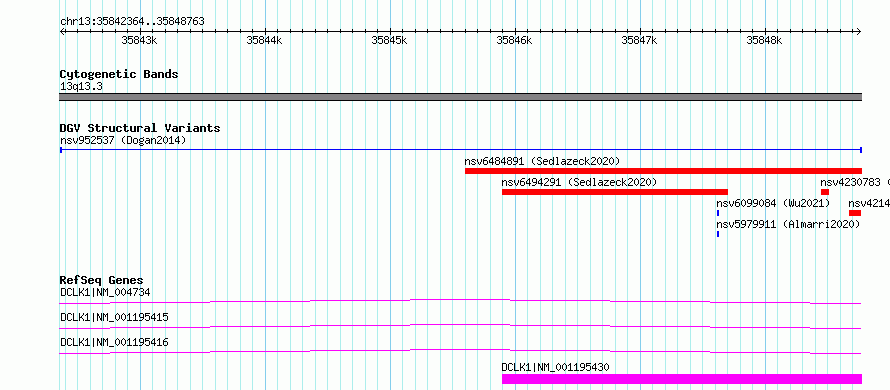Viewport: 890px width, 390px height.
Task: Click the 35846k ruler tick label
Action: pos(514,40)
